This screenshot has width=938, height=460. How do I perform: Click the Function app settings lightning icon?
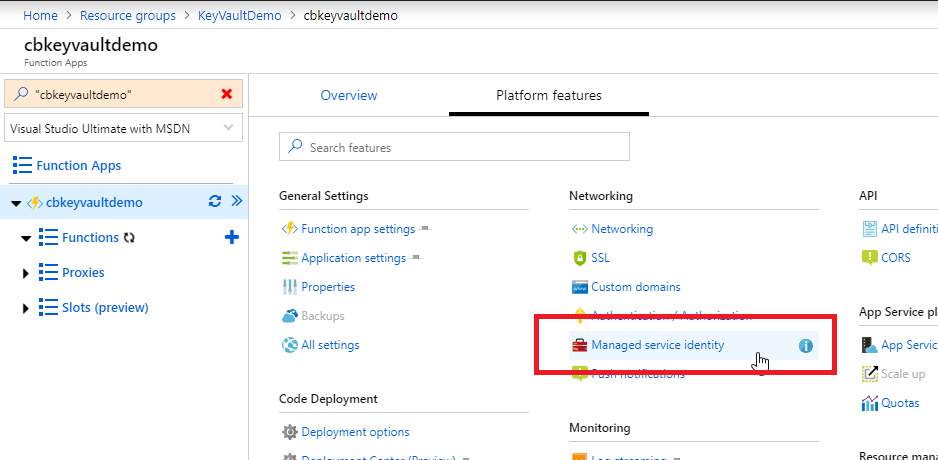290,229
